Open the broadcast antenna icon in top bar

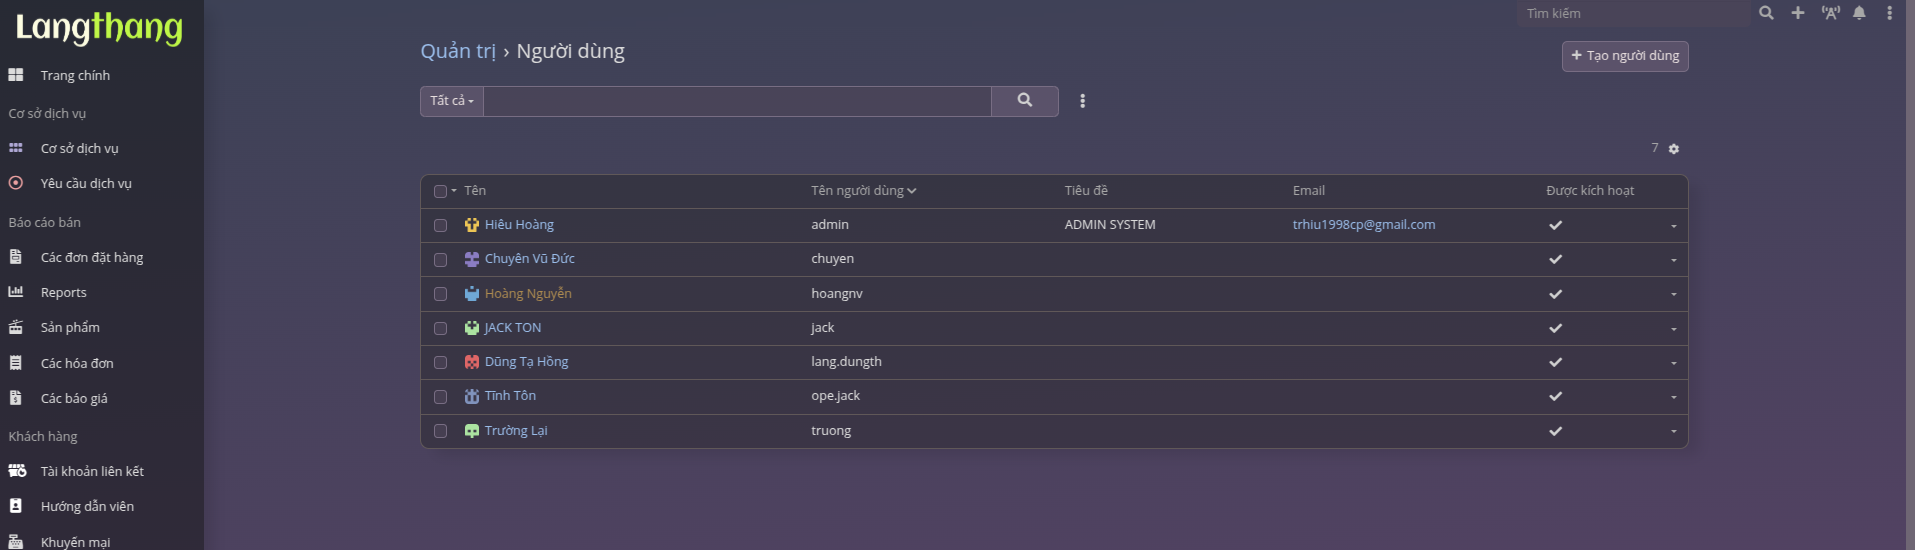1830,13
